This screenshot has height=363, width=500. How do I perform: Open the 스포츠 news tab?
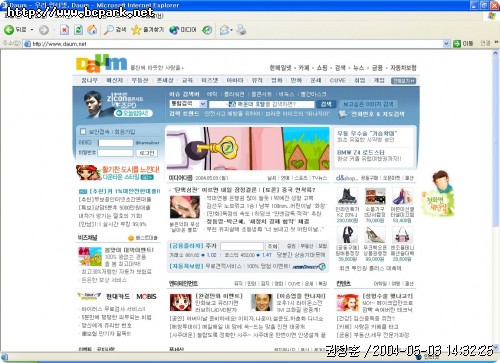[x=301, y=178]
